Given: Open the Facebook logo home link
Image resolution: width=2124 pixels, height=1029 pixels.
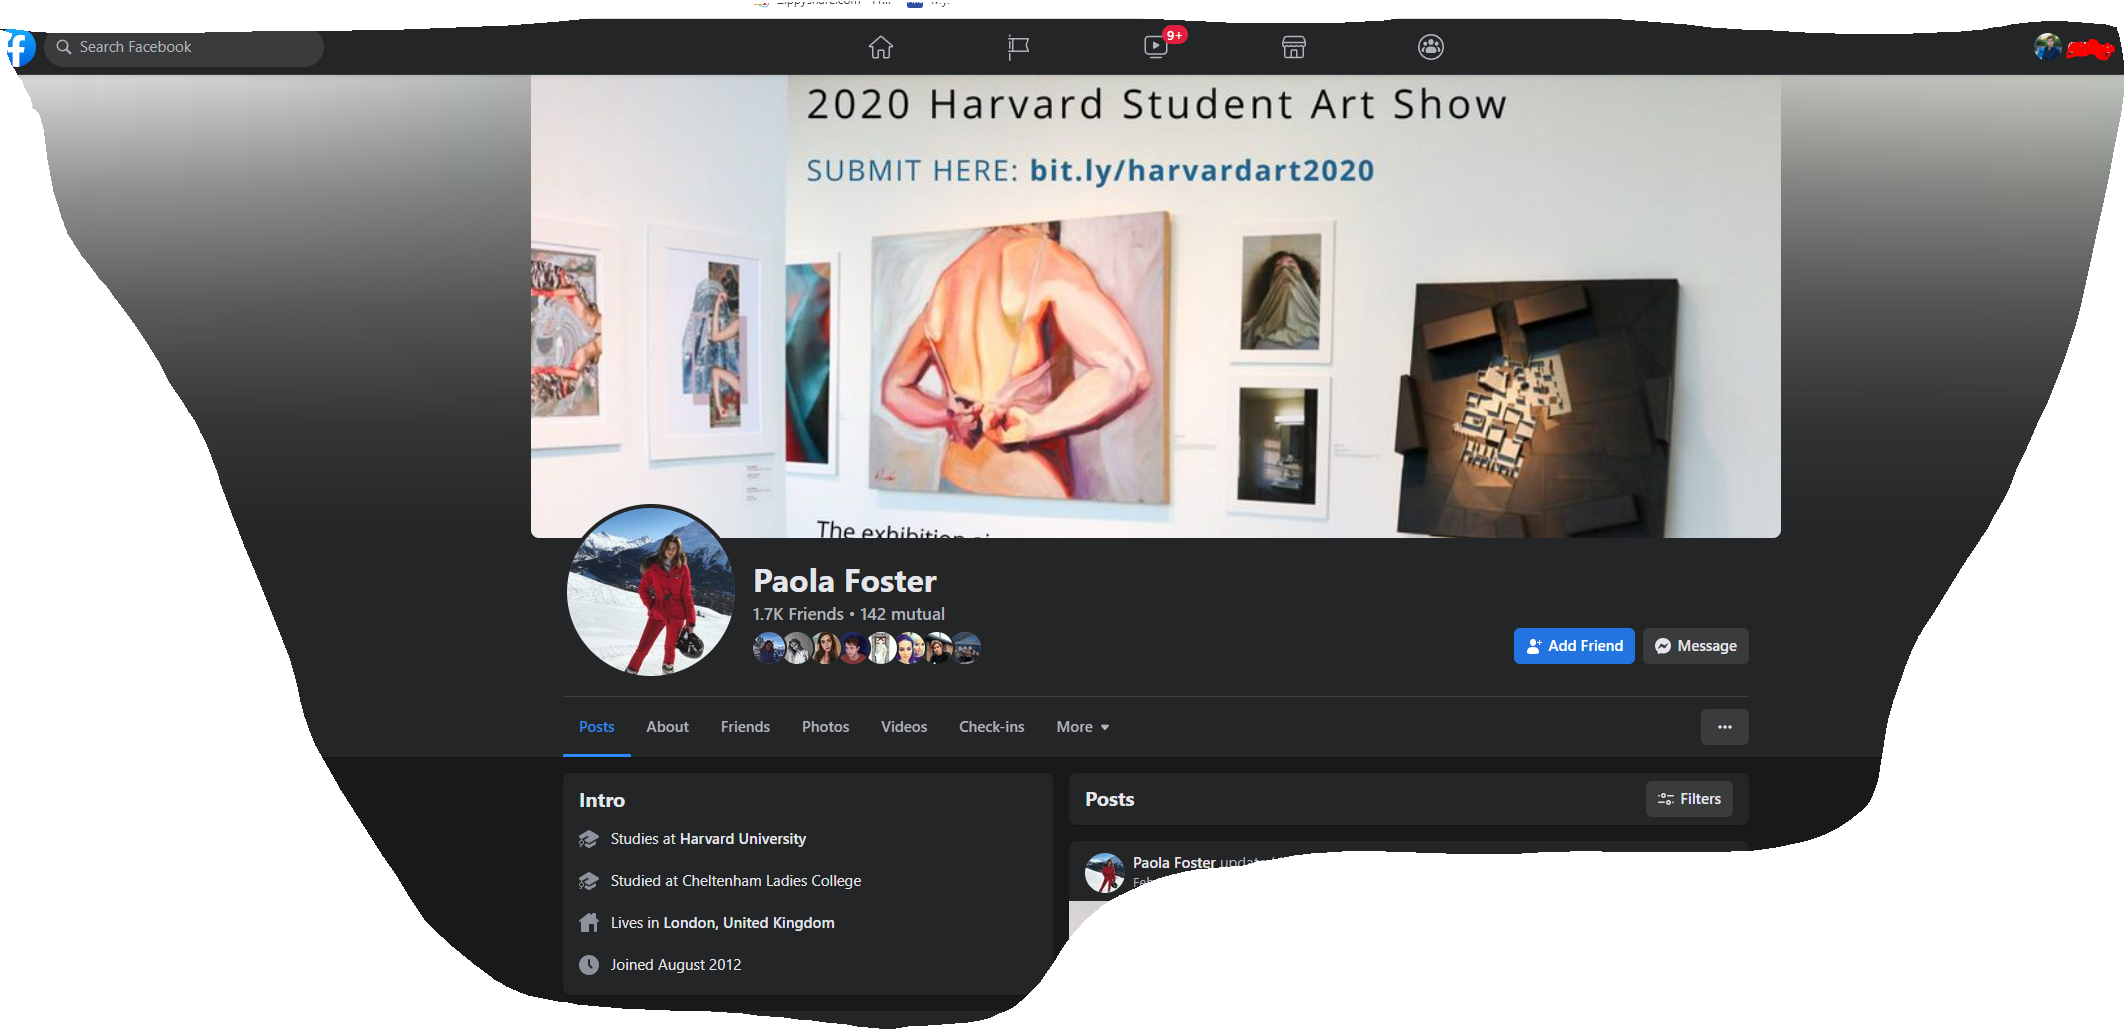Looking at the screenshot, I should 19,47.
